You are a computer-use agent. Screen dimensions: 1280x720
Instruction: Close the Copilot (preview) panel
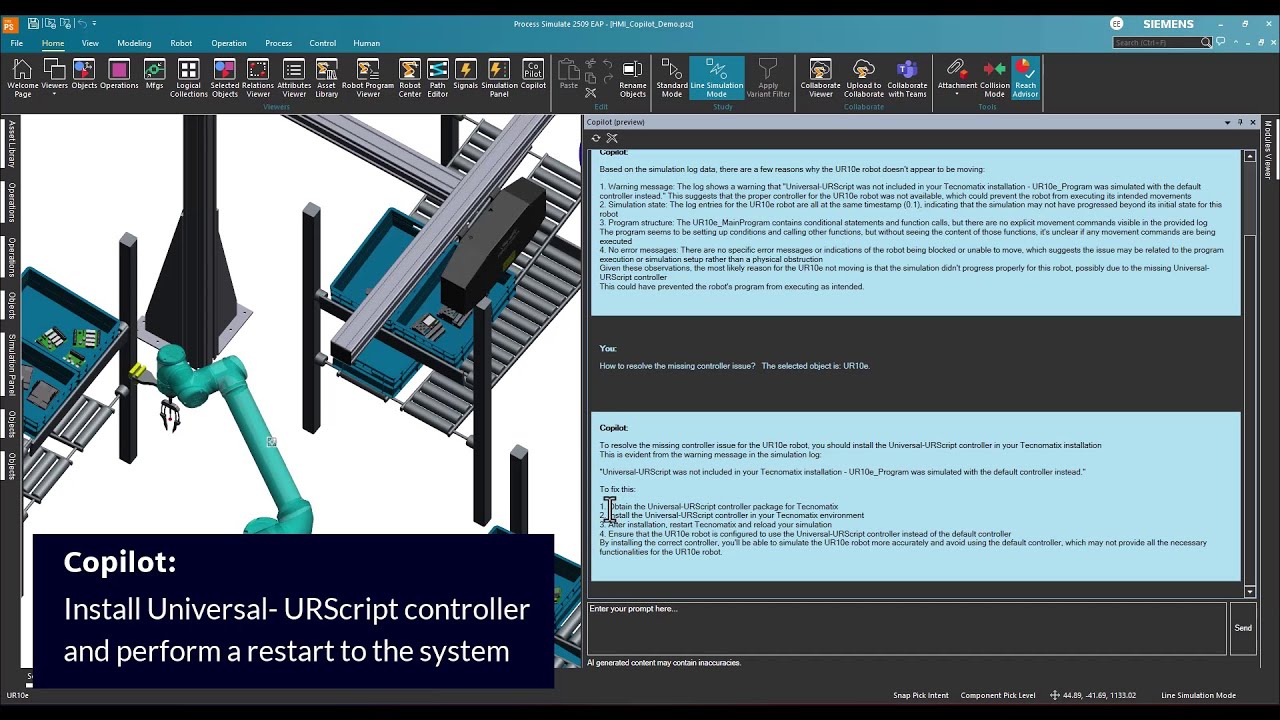pos(1252,122)
